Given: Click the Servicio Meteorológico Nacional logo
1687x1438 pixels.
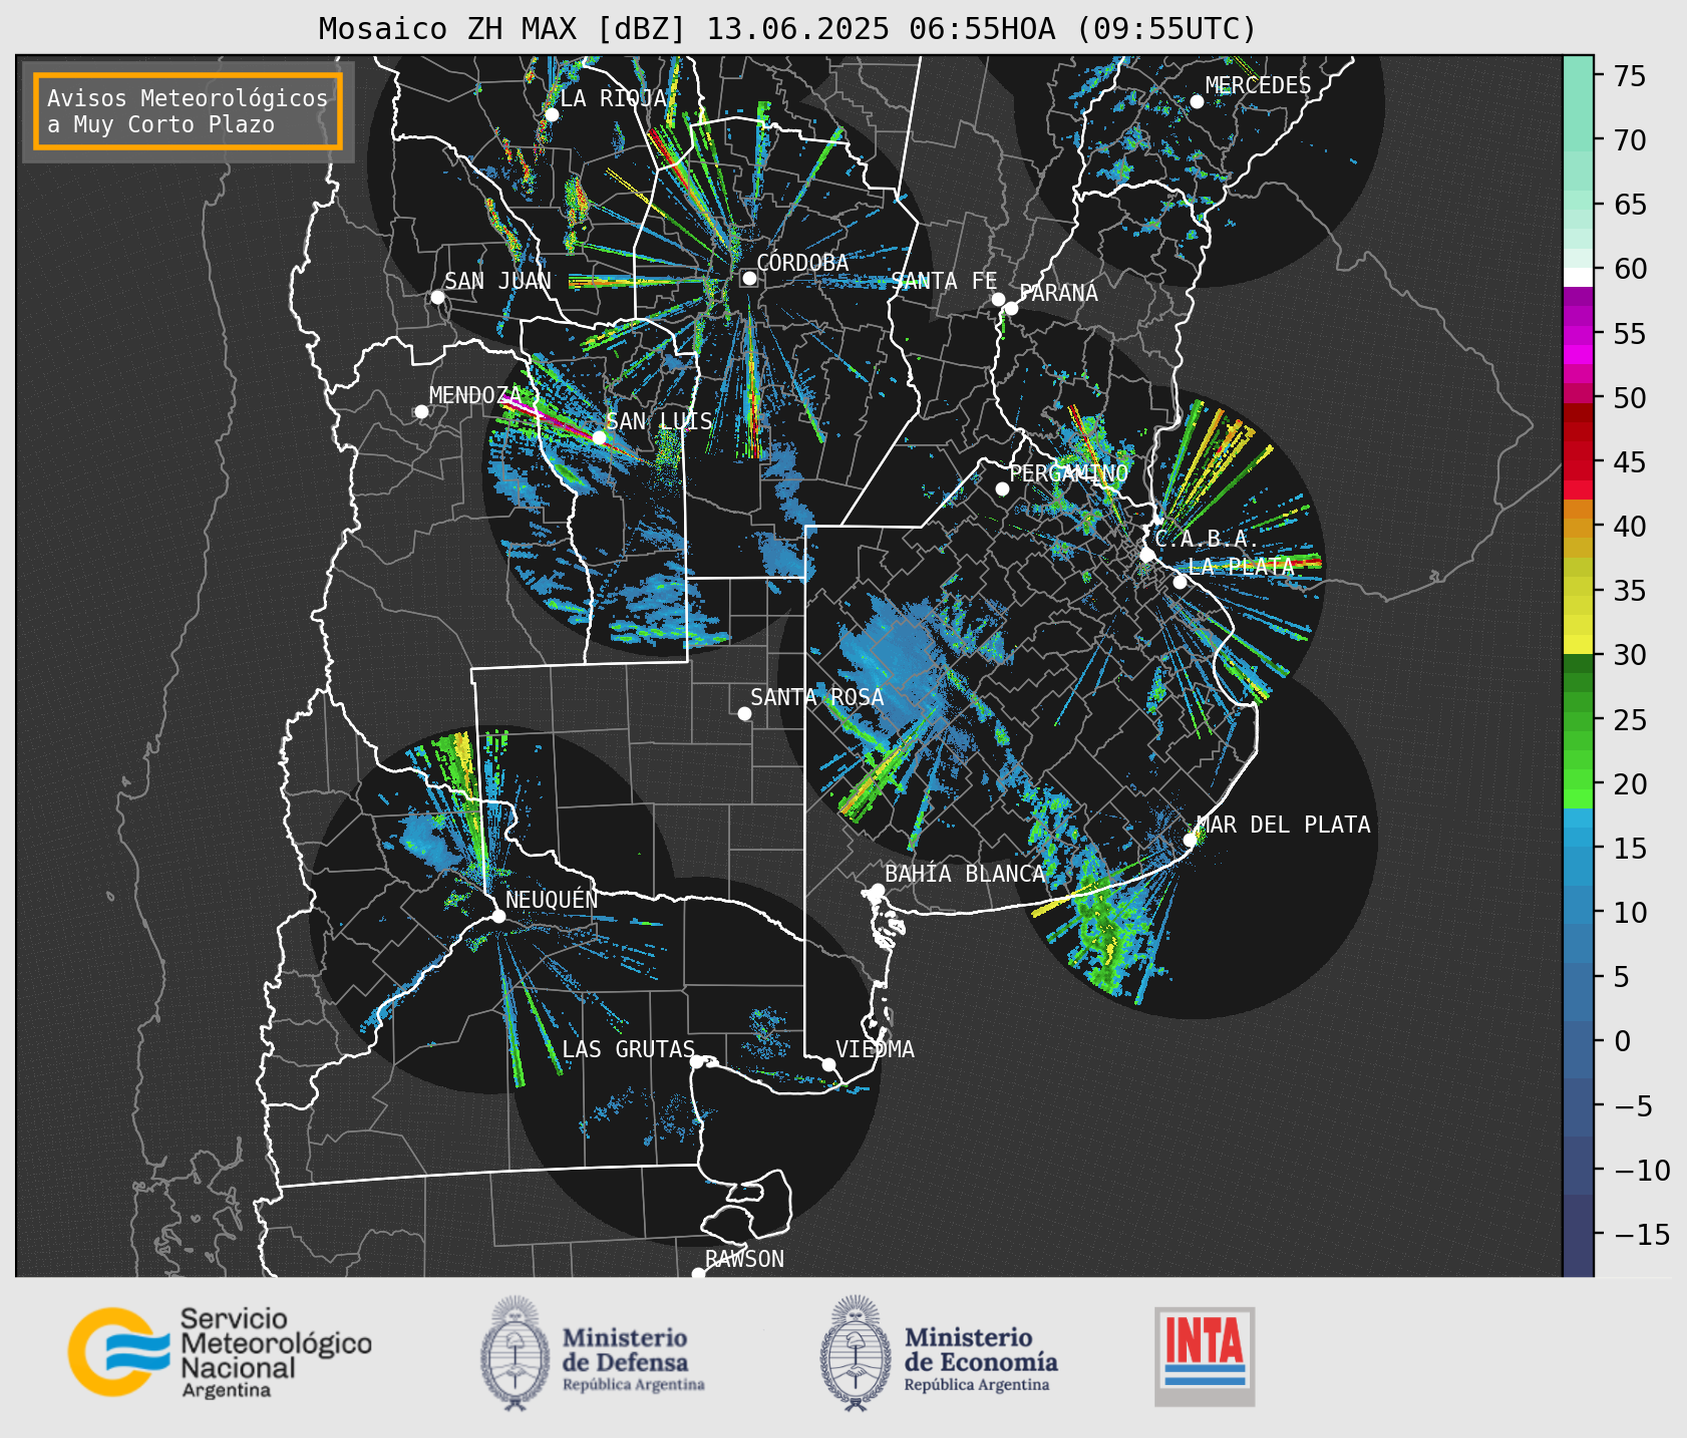Looking at the screenshot, I should point(220,1351).
